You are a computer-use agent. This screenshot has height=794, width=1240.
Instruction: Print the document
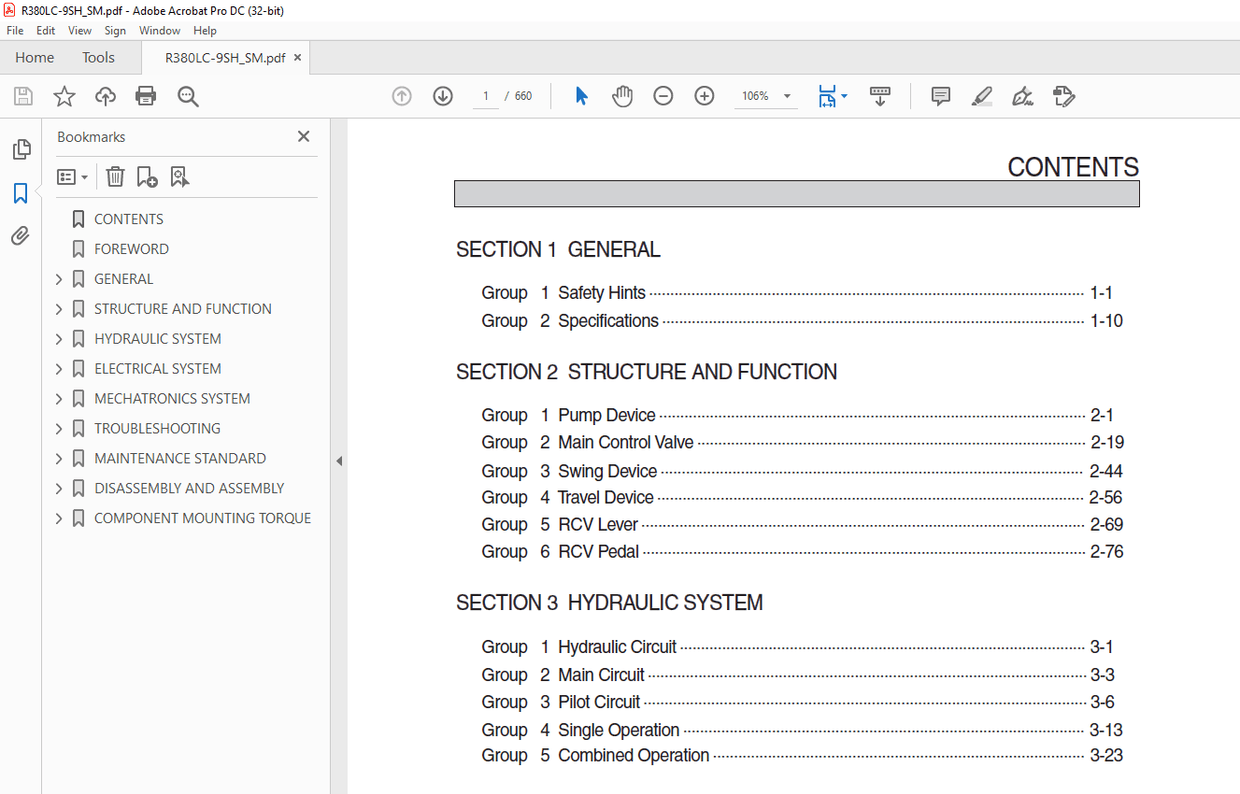pos(146,95)
